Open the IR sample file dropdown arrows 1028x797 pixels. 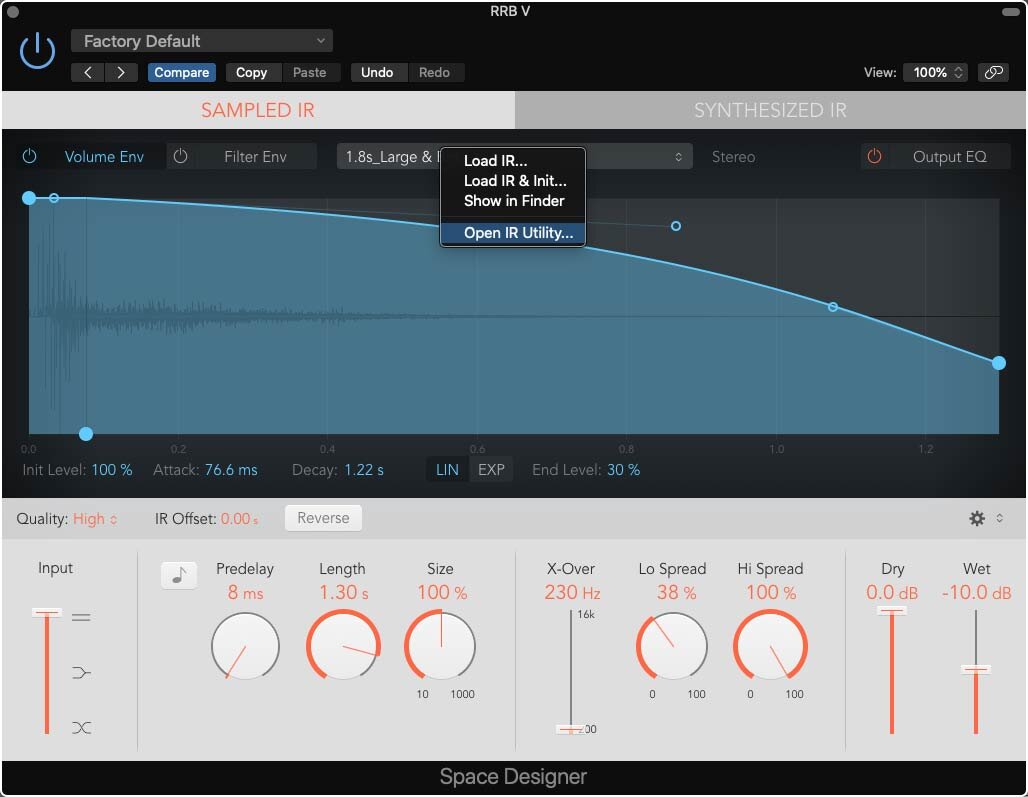click(679, 157)
